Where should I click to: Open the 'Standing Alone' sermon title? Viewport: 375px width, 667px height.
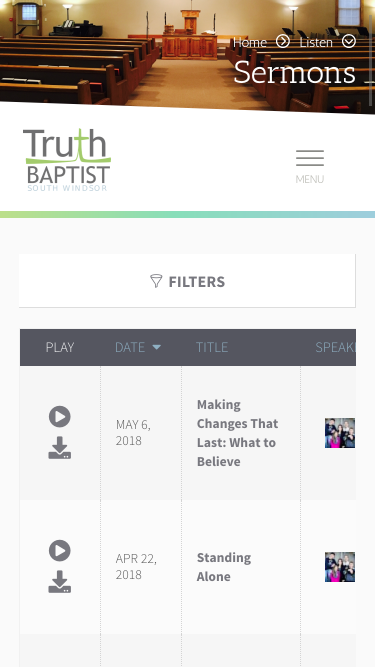(x=224, y=567)
